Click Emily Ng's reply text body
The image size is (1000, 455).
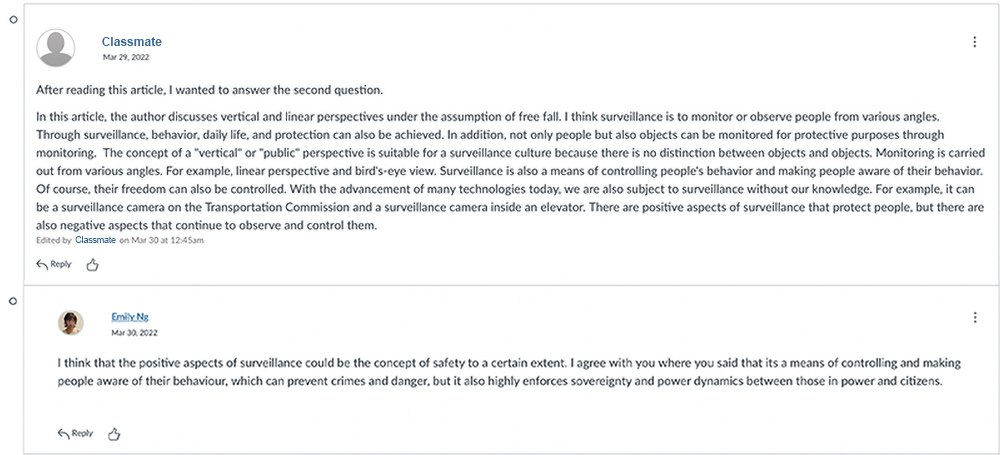coord(500,373)
